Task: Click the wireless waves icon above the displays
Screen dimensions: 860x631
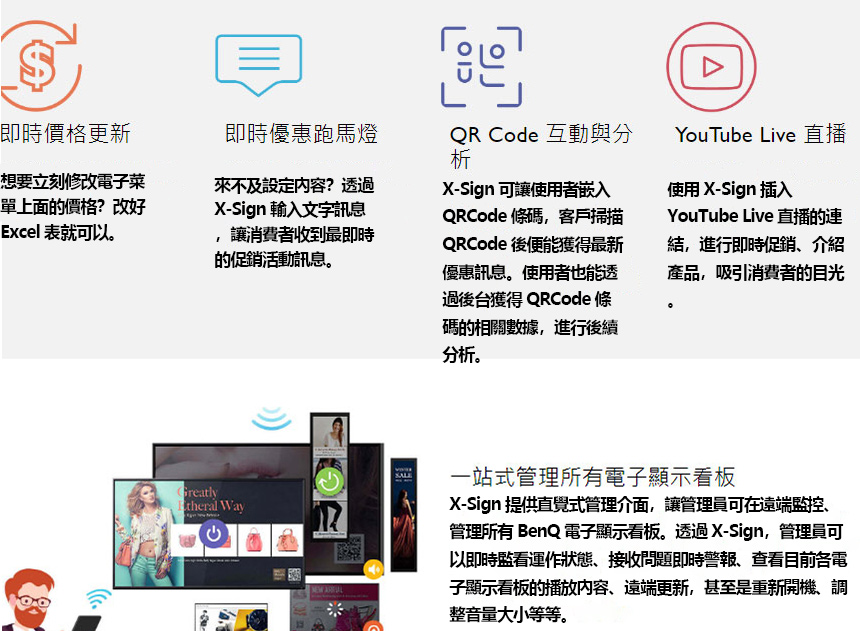Action: pyautogui.click(x=271, y=418)
